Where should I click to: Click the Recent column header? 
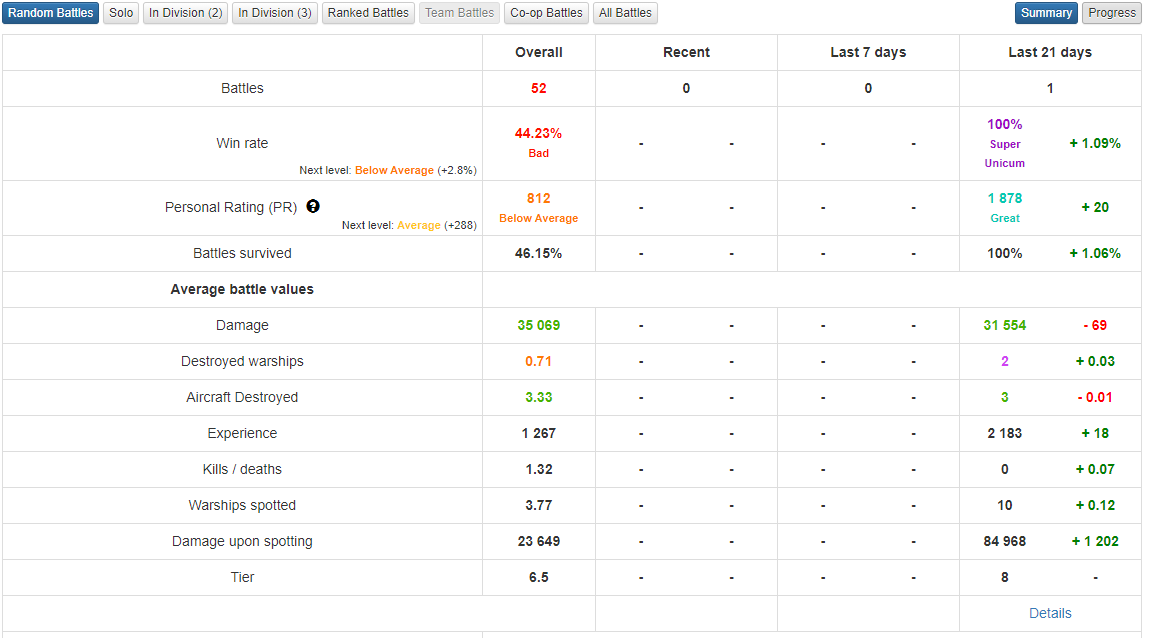tap(686, 52)
